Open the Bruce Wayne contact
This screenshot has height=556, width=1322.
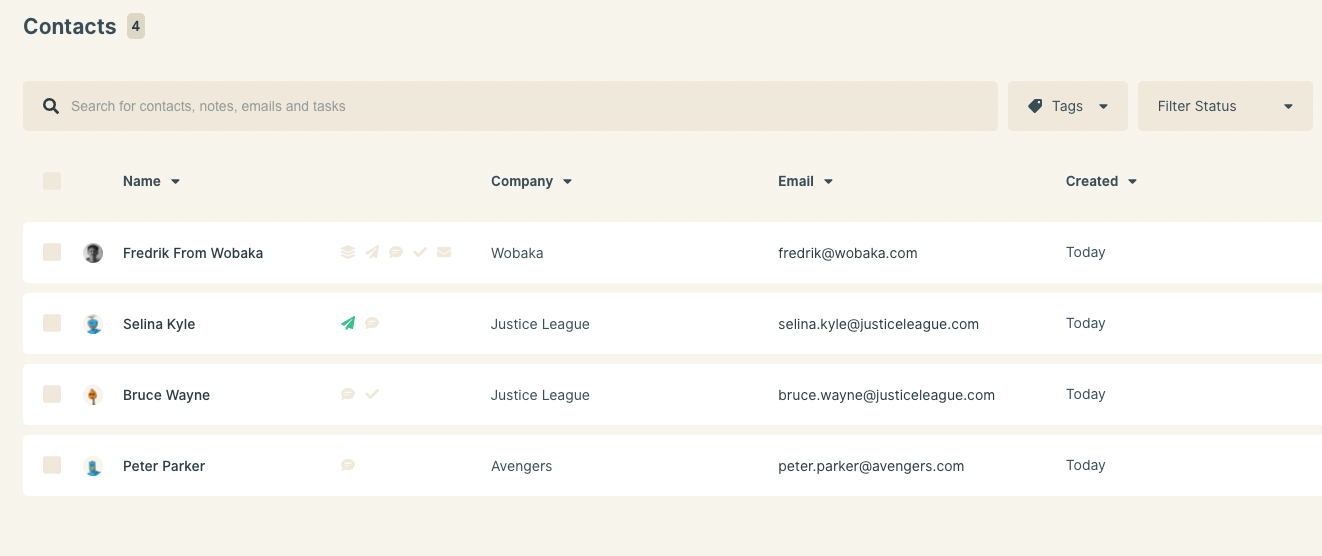coord(166,395)
